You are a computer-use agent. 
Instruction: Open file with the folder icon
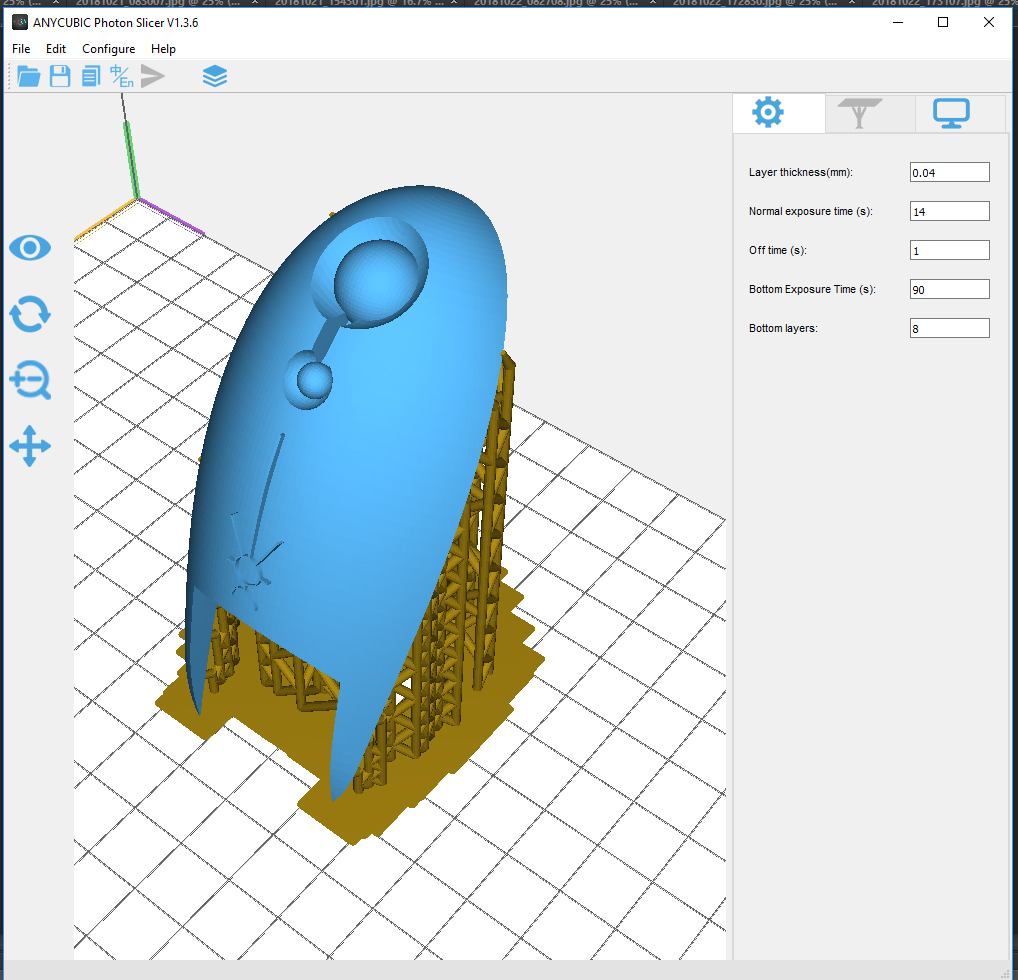coord(29,77)
